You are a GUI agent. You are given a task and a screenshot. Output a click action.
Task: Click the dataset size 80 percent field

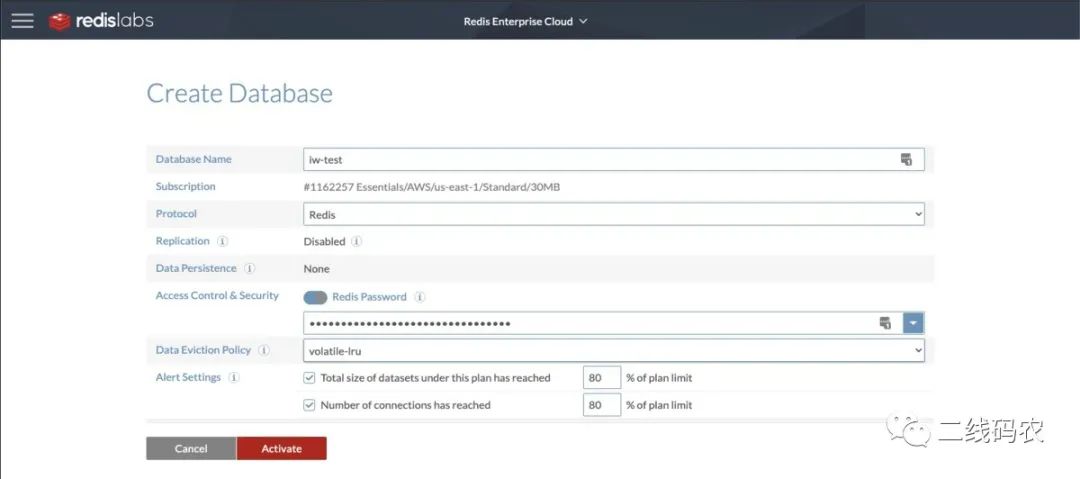click(602, 378)
